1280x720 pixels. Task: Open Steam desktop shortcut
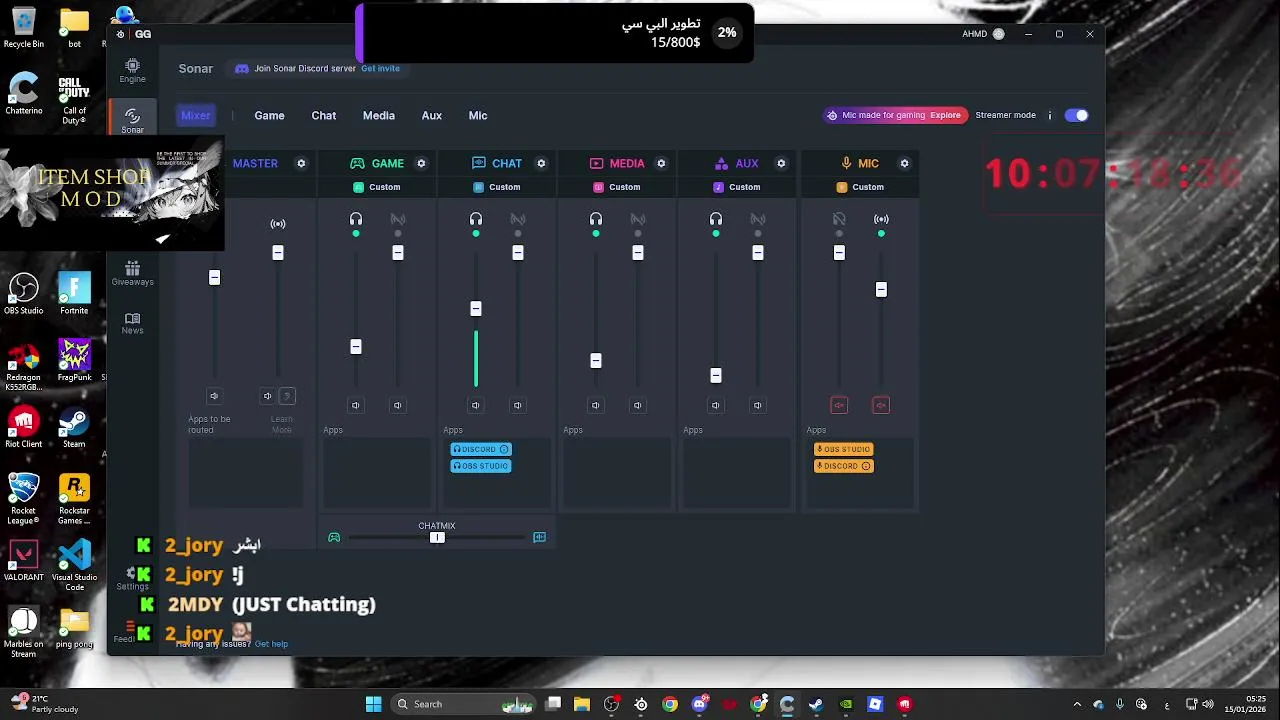tap(74, 427)
